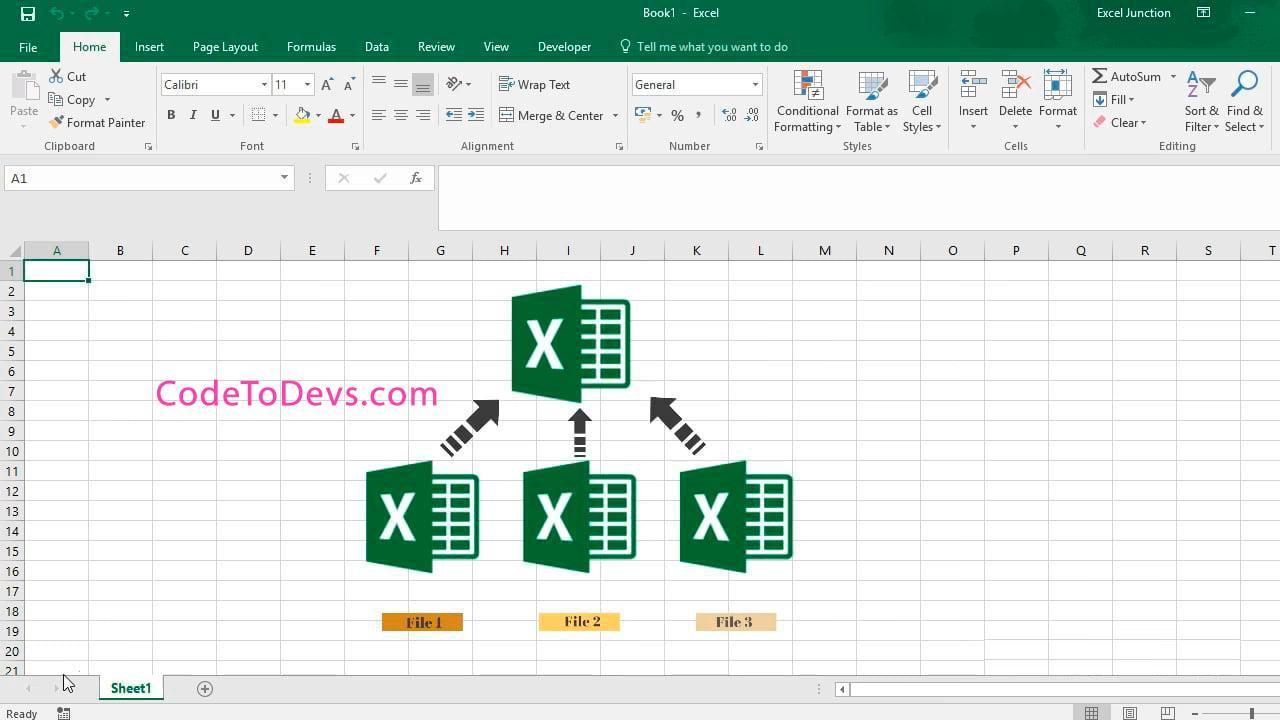Screen dimensions: 1280x720
Task: Decrease font size with the small A
Action: pos(349,85)
